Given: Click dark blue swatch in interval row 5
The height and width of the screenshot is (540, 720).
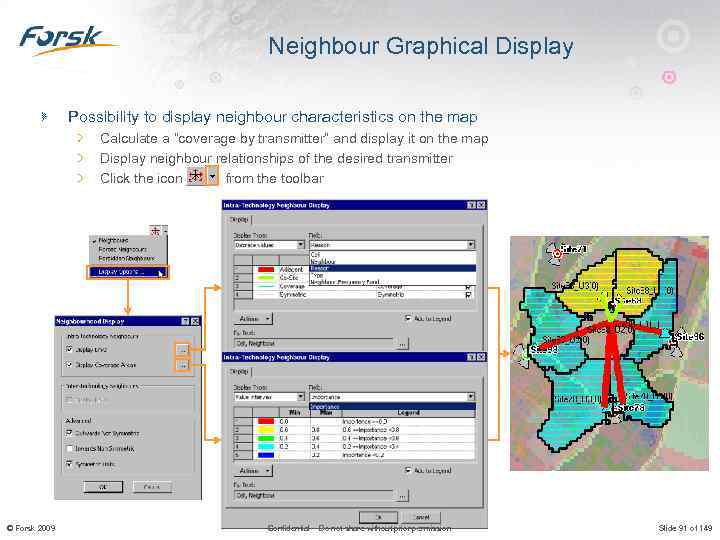Looking at the screenshot, I should tap(266, 455).
